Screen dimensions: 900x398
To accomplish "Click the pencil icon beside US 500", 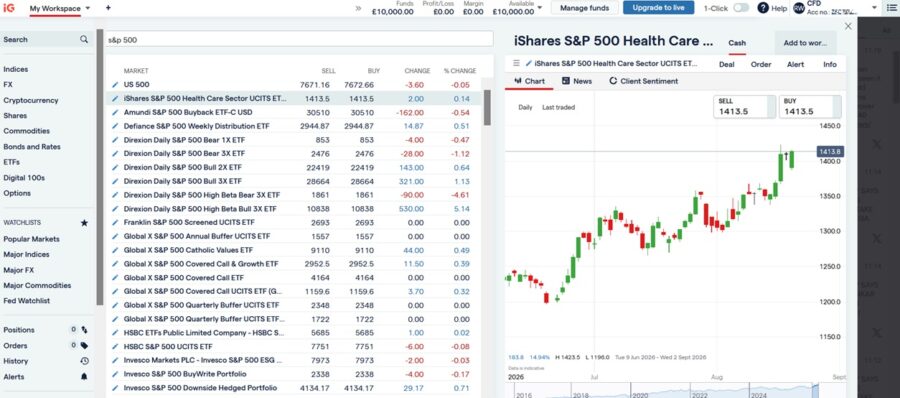I will click(115, 85).
